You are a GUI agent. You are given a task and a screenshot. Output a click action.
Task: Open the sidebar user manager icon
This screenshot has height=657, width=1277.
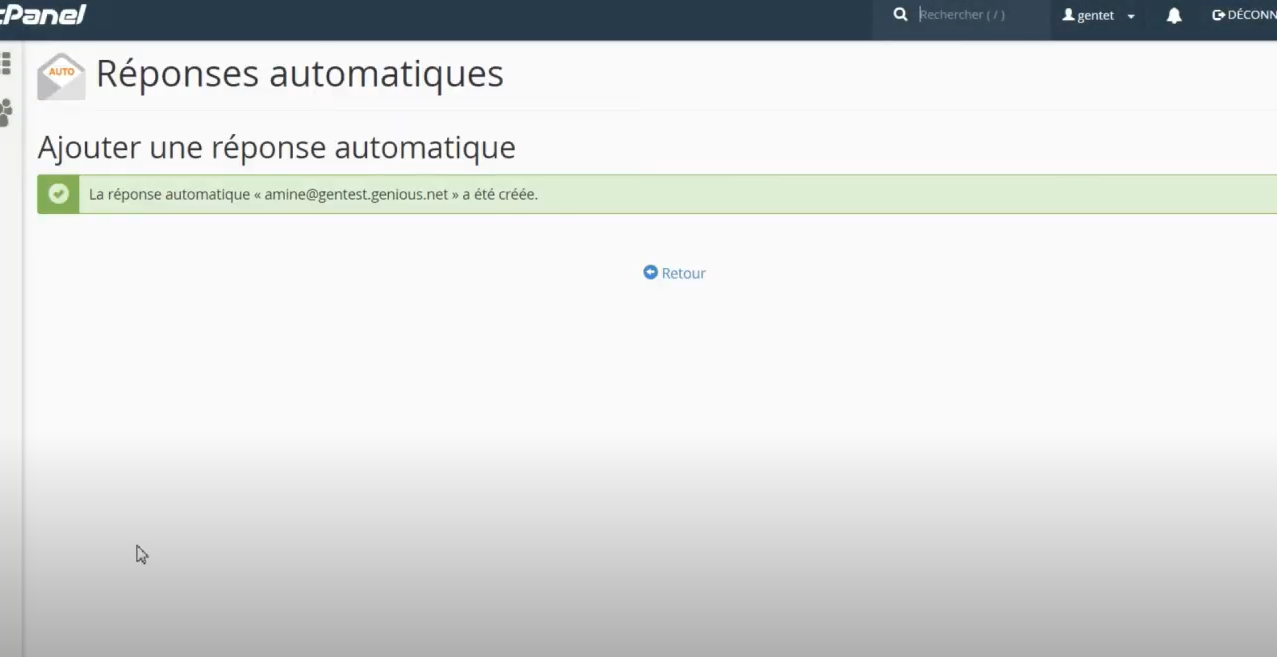coord(6,112)
